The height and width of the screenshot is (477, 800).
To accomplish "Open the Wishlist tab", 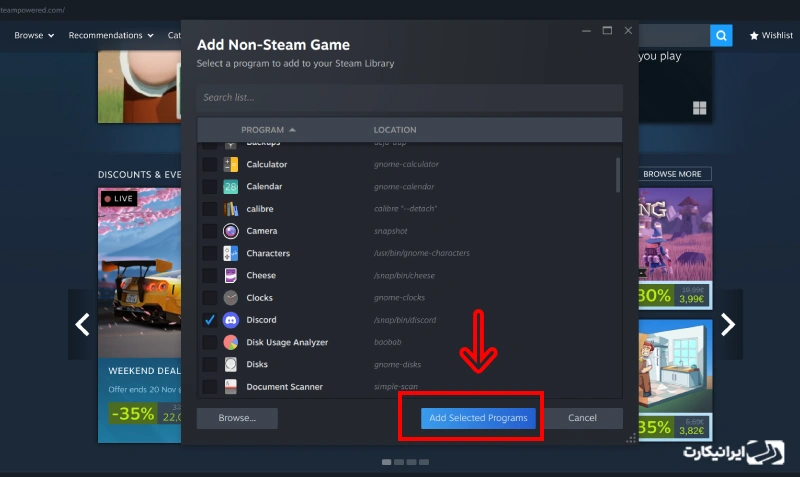I will click(x=770, y=36).
